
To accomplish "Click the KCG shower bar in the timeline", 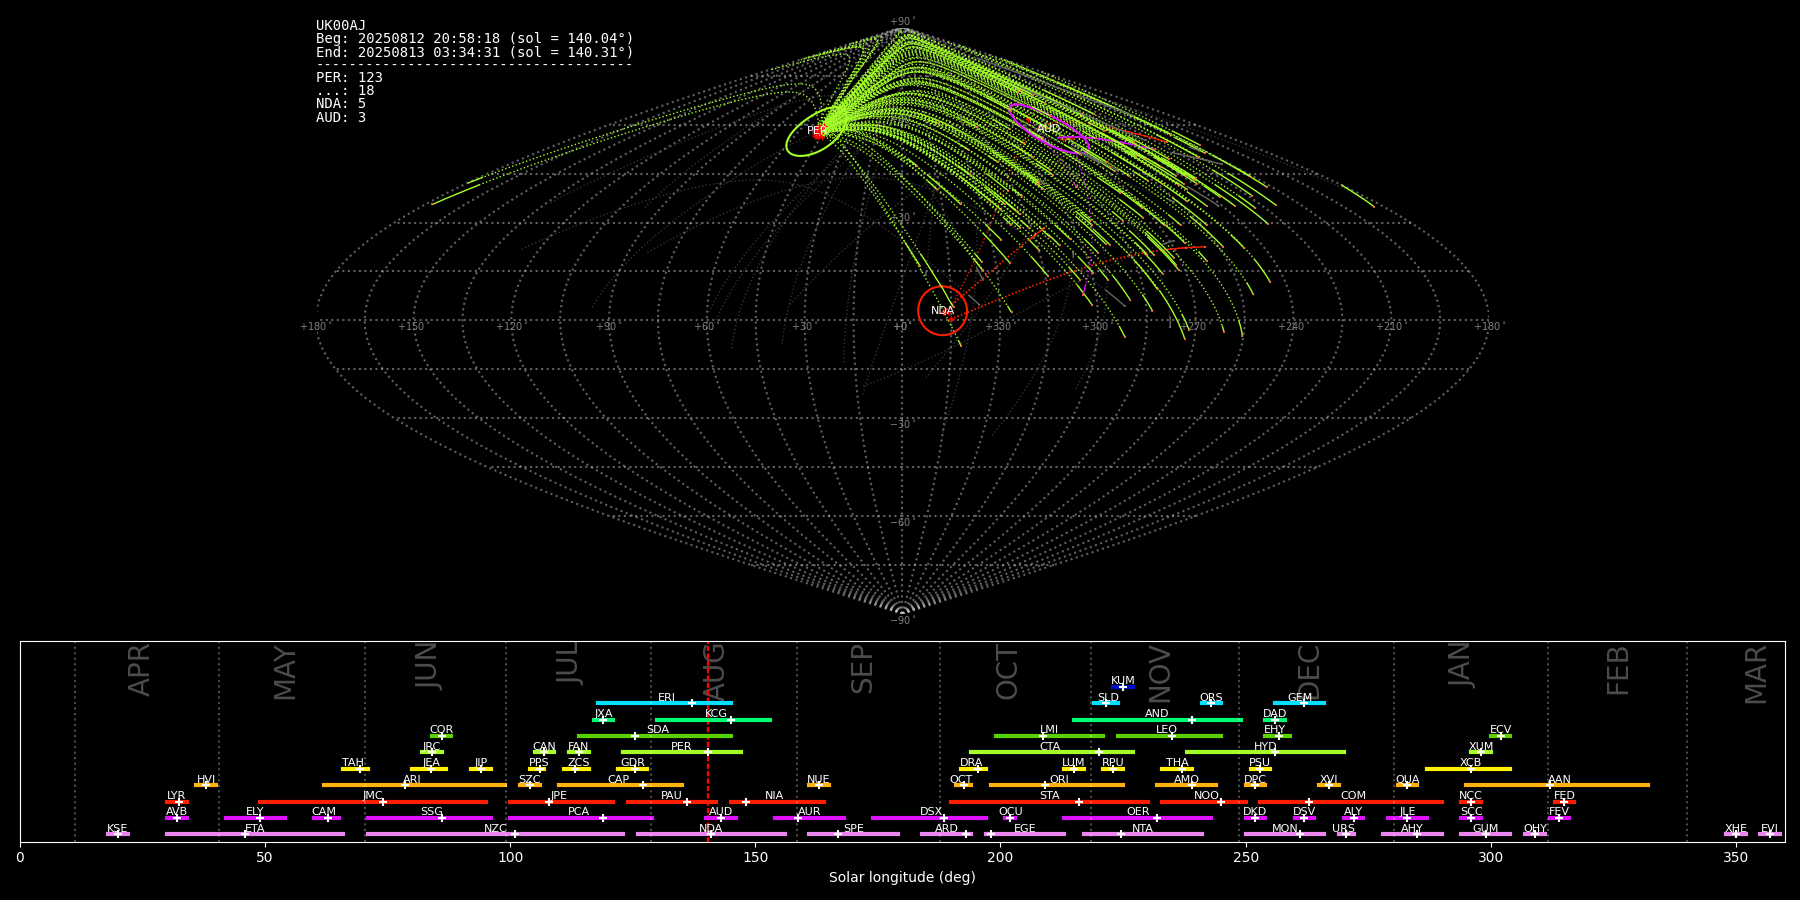I will coord(713,719).
